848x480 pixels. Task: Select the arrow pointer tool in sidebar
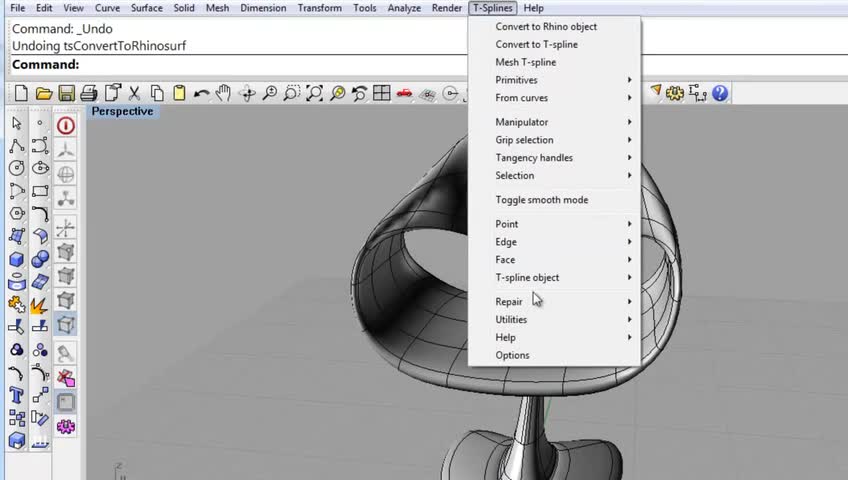(x=16, y=123)
